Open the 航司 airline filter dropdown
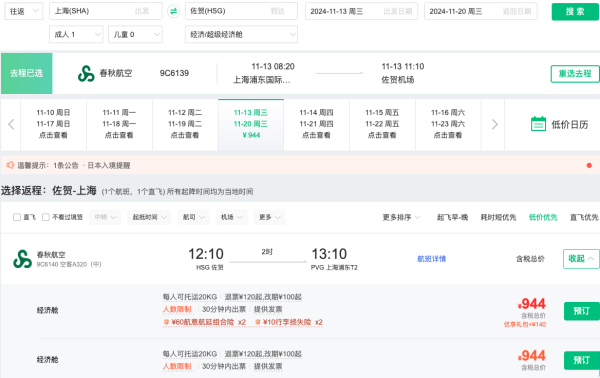600x378 pixels. coord(193,217)
